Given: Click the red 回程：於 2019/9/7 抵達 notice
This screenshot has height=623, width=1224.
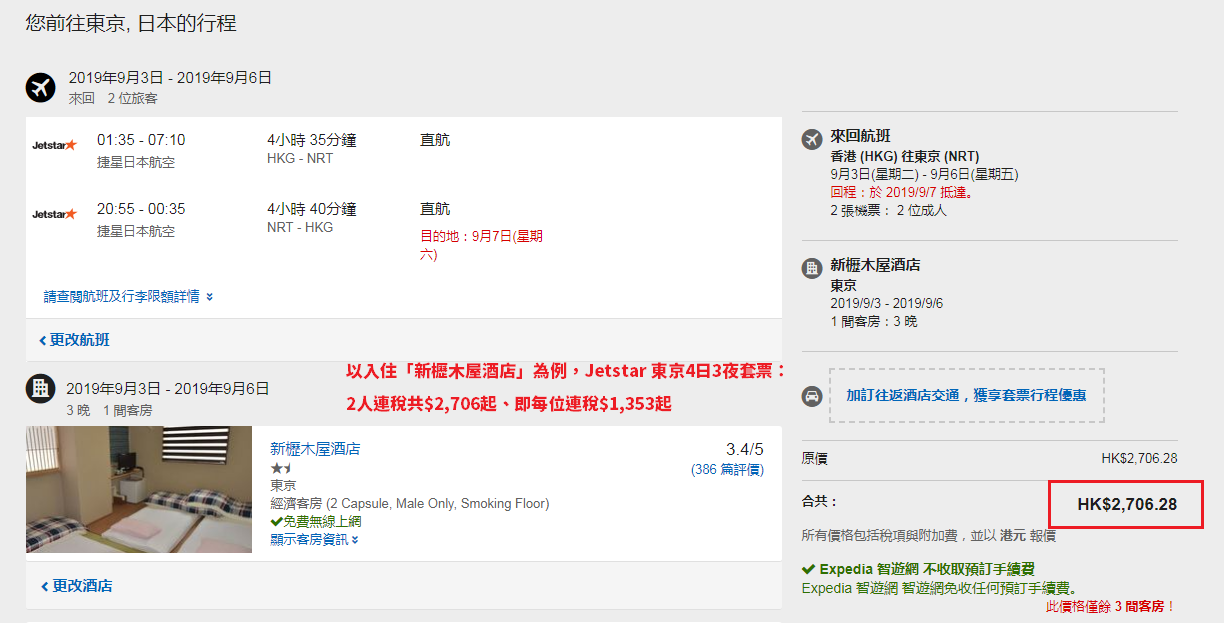Looking at the screenshot, I should (x=902, y=192).
